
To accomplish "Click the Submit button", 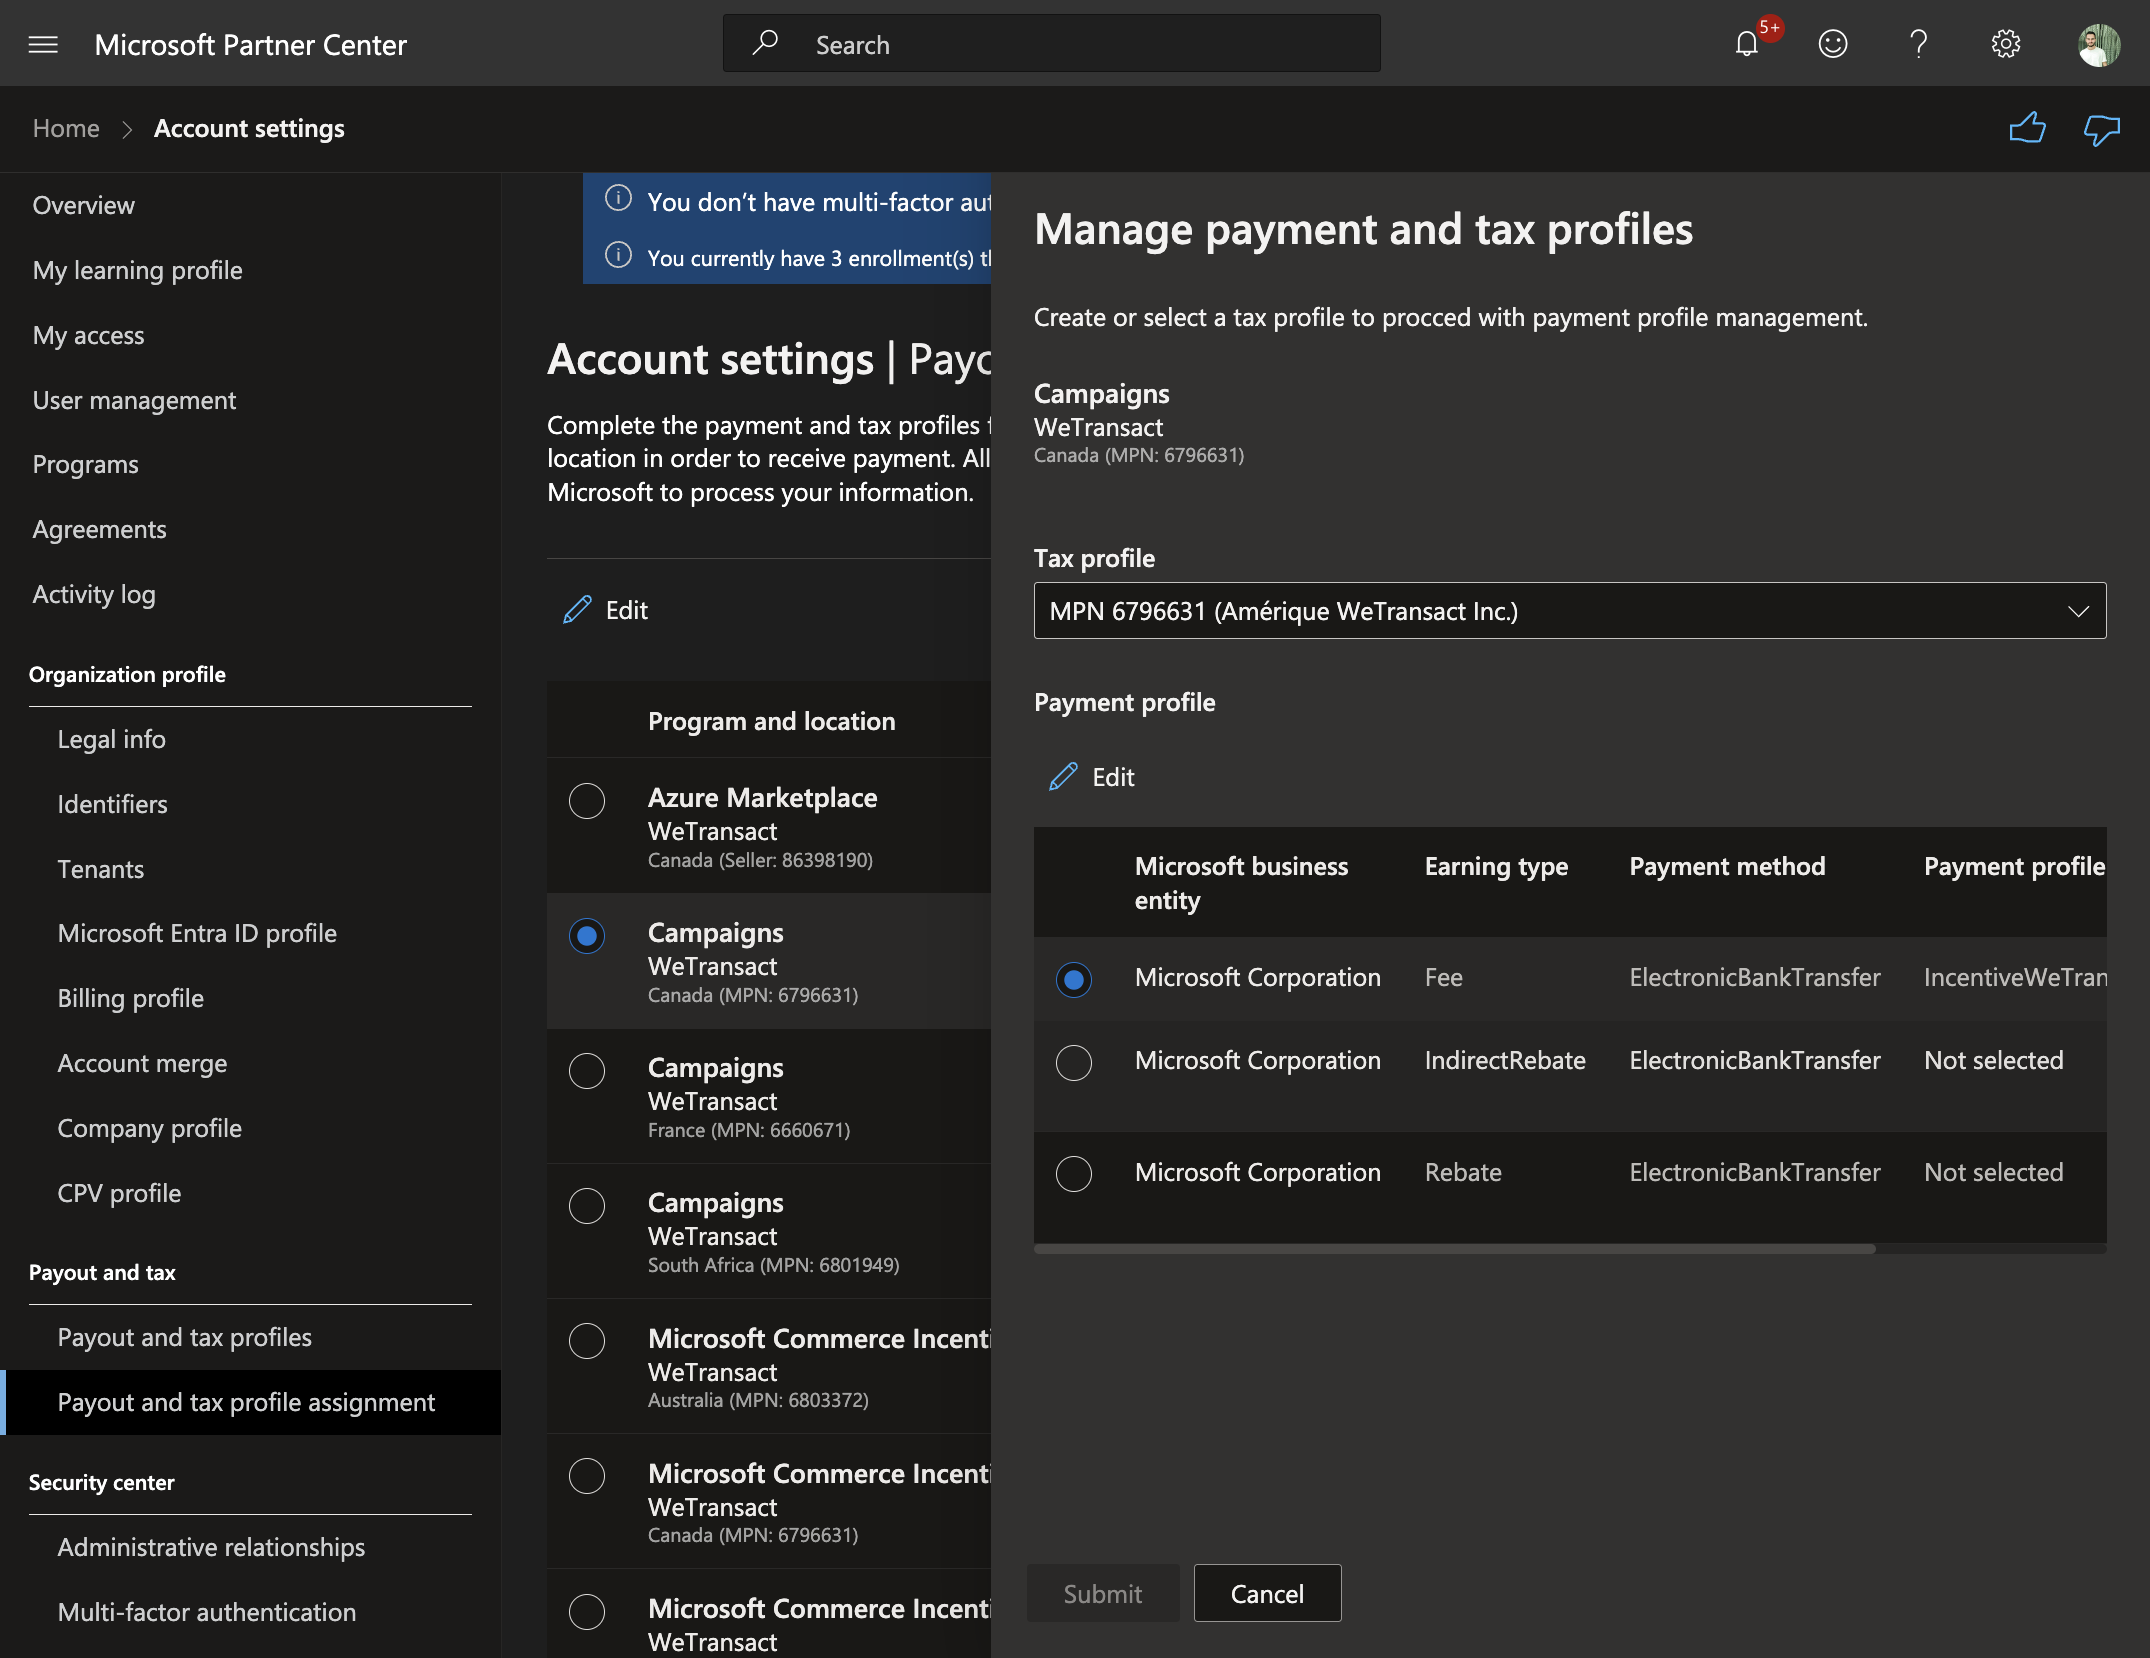I will (x=1103, y=1593).
